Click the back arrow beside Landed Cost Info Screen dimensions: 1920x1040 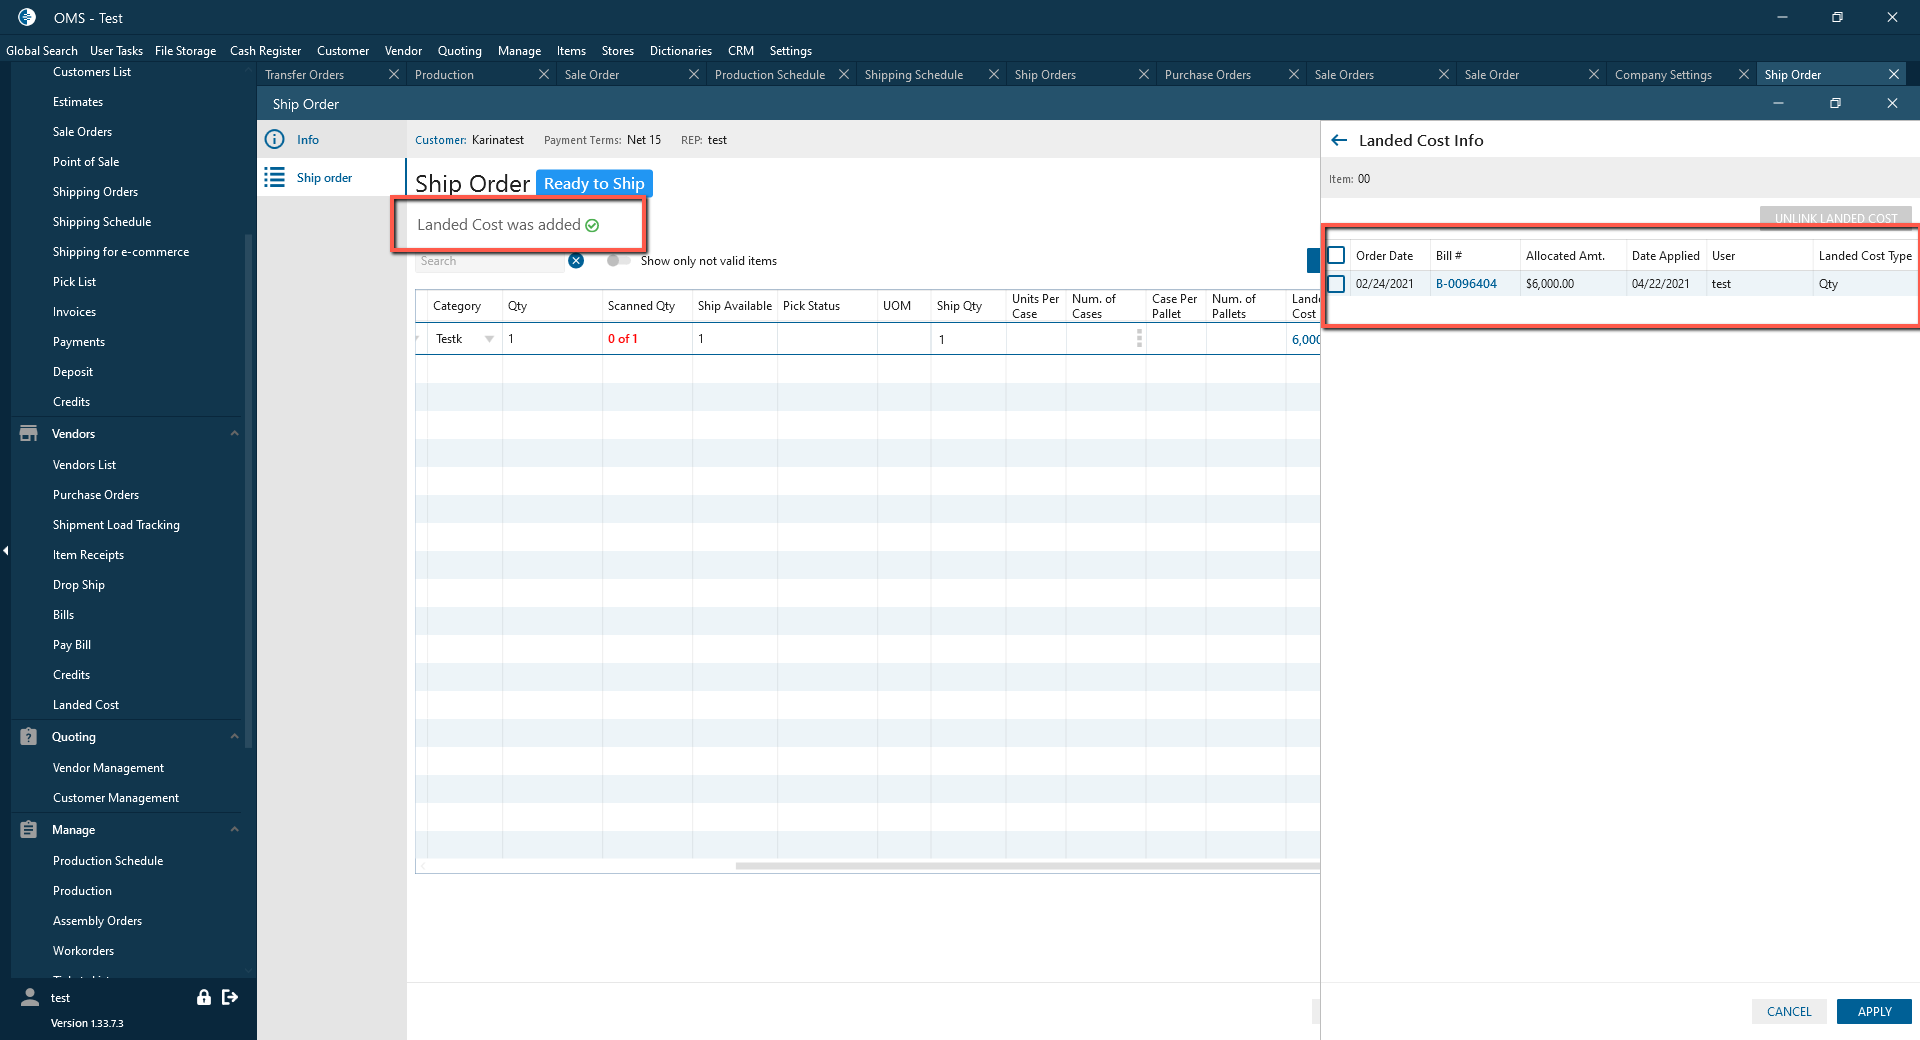(x=1339, y=141)
